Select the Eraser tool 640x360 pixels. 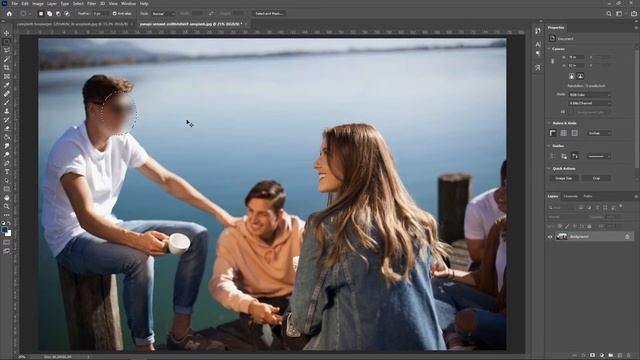coord(7,129)
